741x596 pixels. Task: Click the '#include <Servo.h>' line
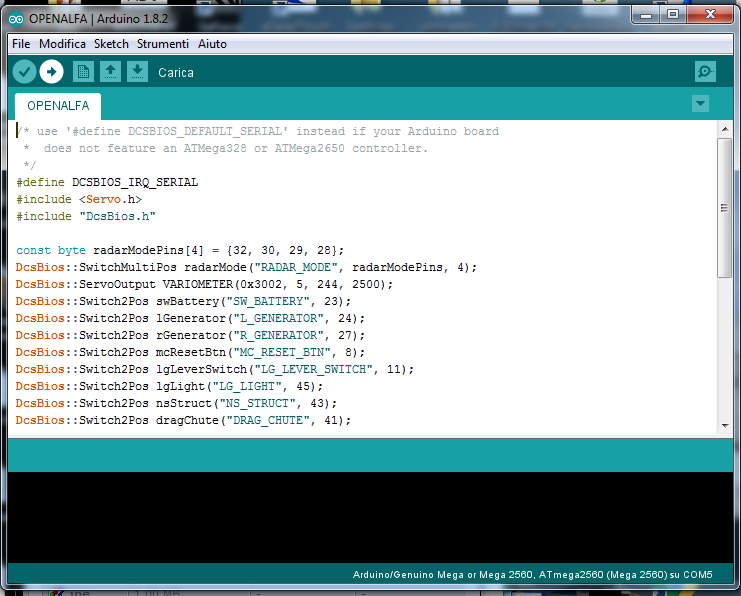(79, 199)
